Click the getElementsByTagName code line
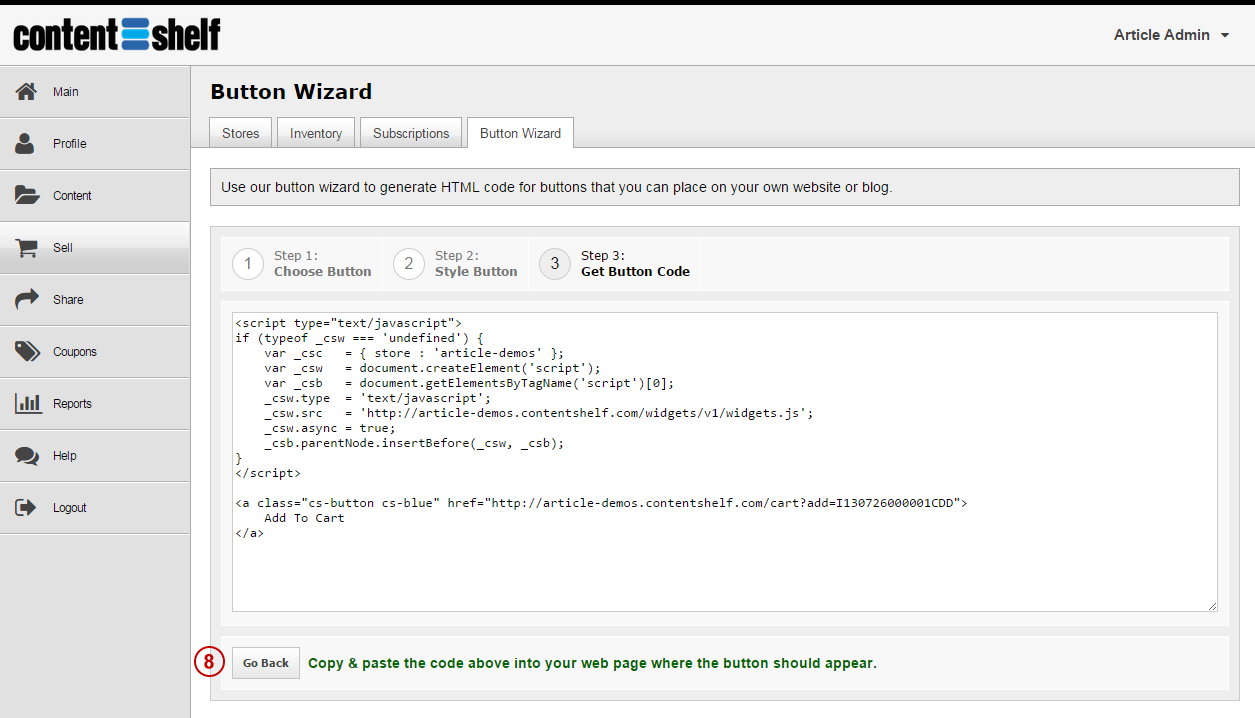The height and width of the screenshot is (718, 1255). pos(469,383)
